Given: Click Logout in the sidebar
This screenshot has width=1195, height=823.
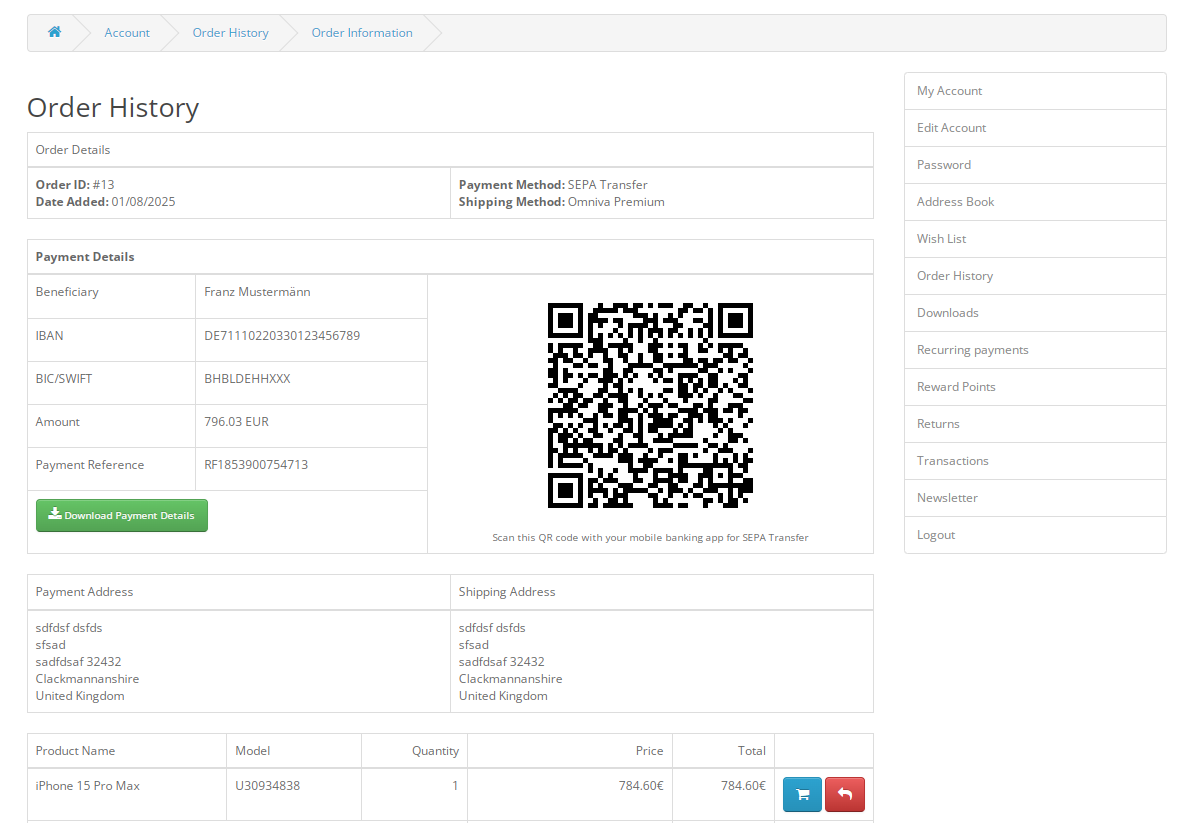Looking at the screenshot, I should tap(1035, 535).
